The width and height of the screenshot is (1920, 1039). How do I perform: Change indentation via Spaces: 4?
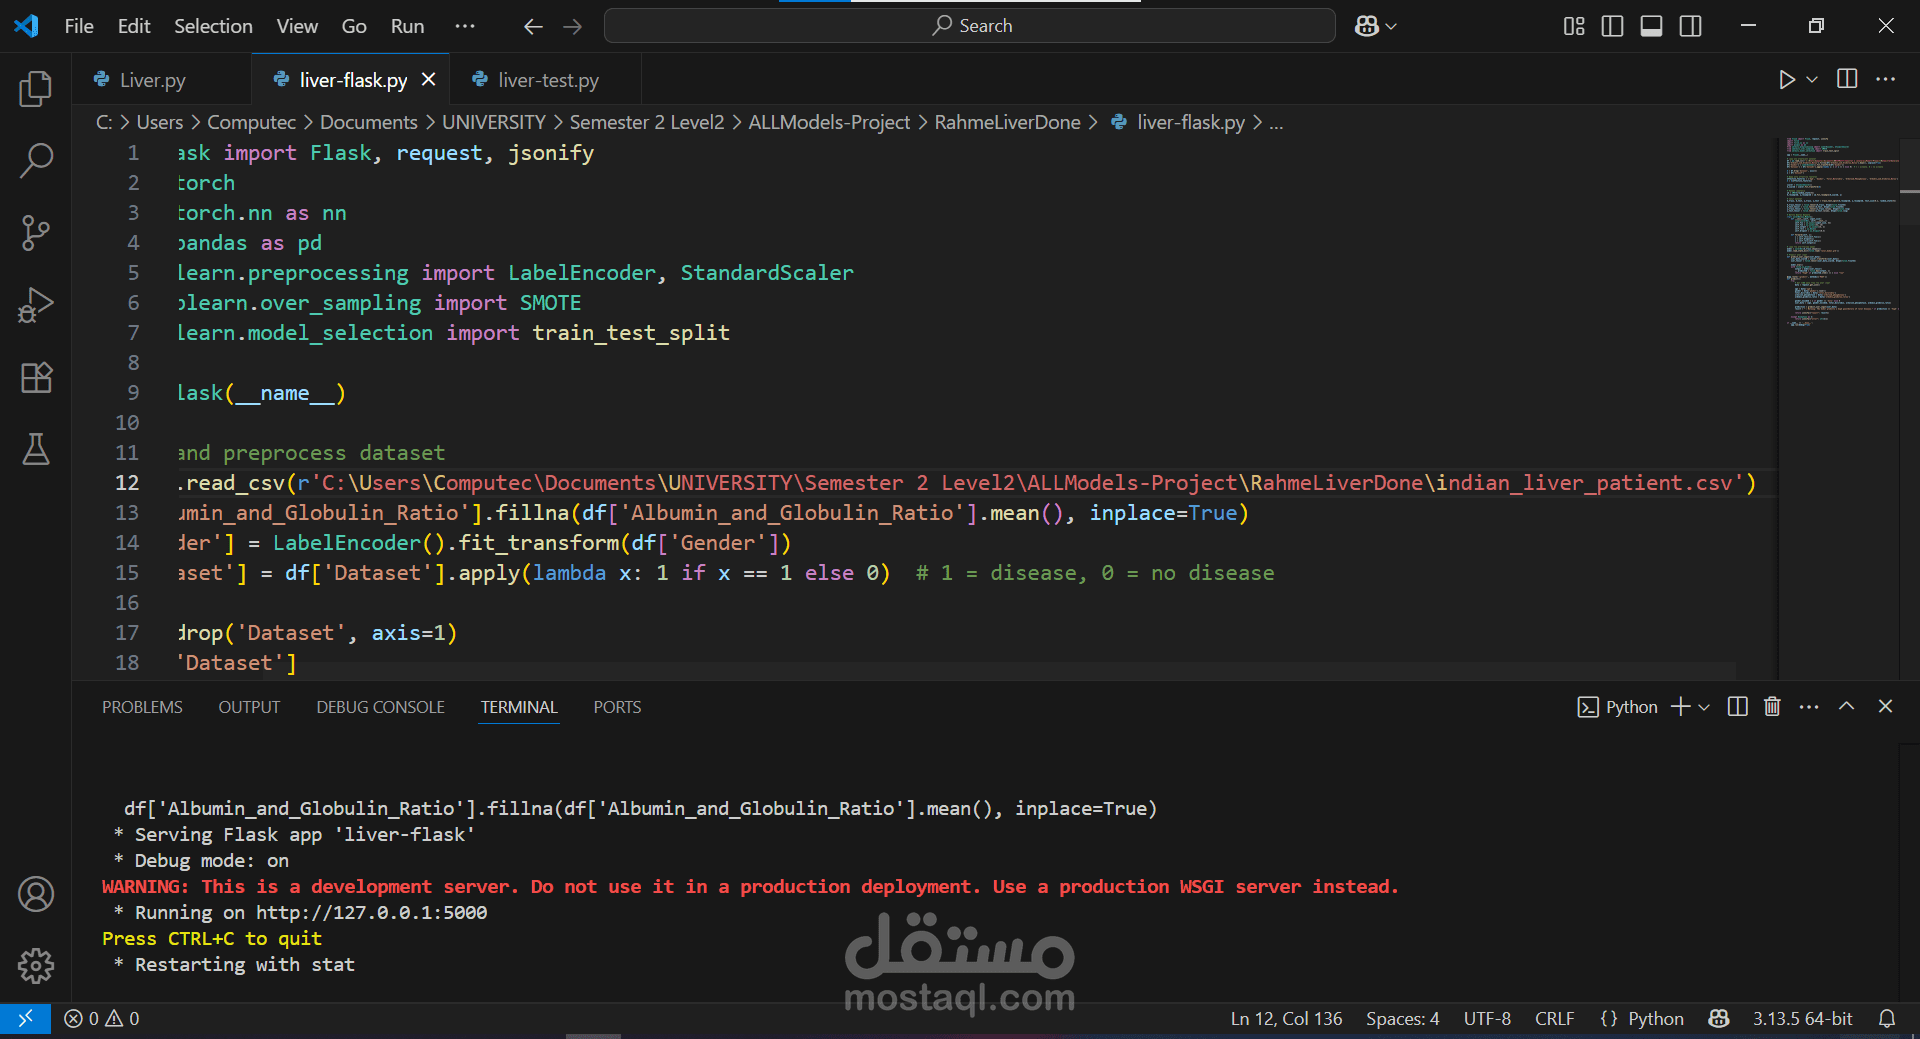click(1402, 1018)
